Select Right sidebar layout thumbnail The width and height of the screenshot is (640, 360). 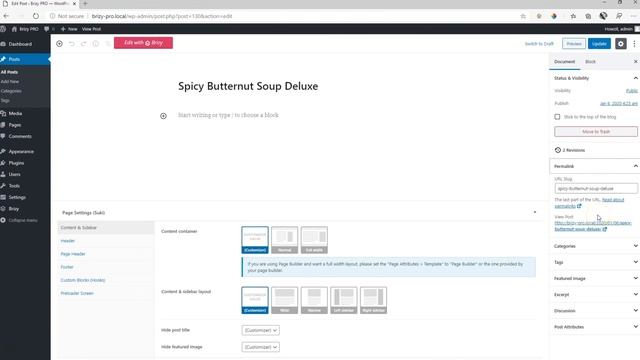(x=373, y=300)
